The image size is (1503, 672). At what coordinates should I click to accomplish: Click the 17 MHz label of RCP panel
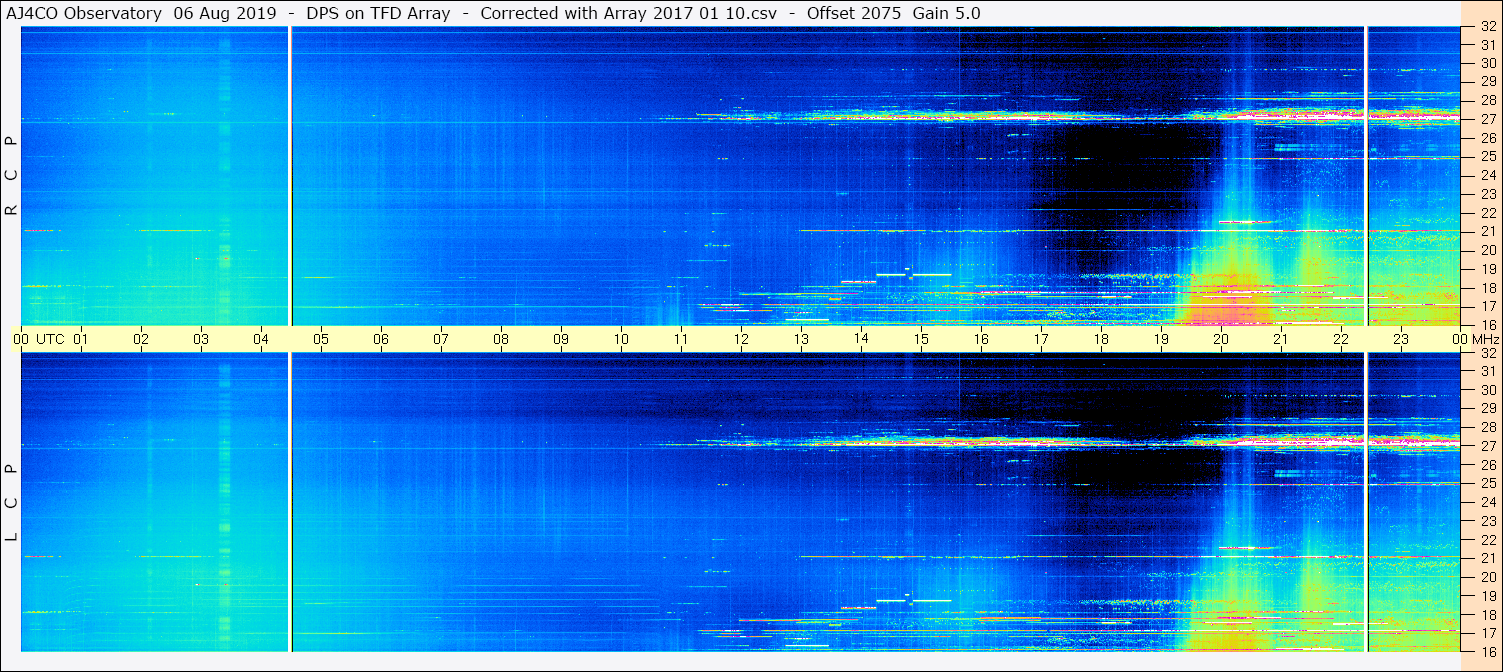coord(1487,305)
